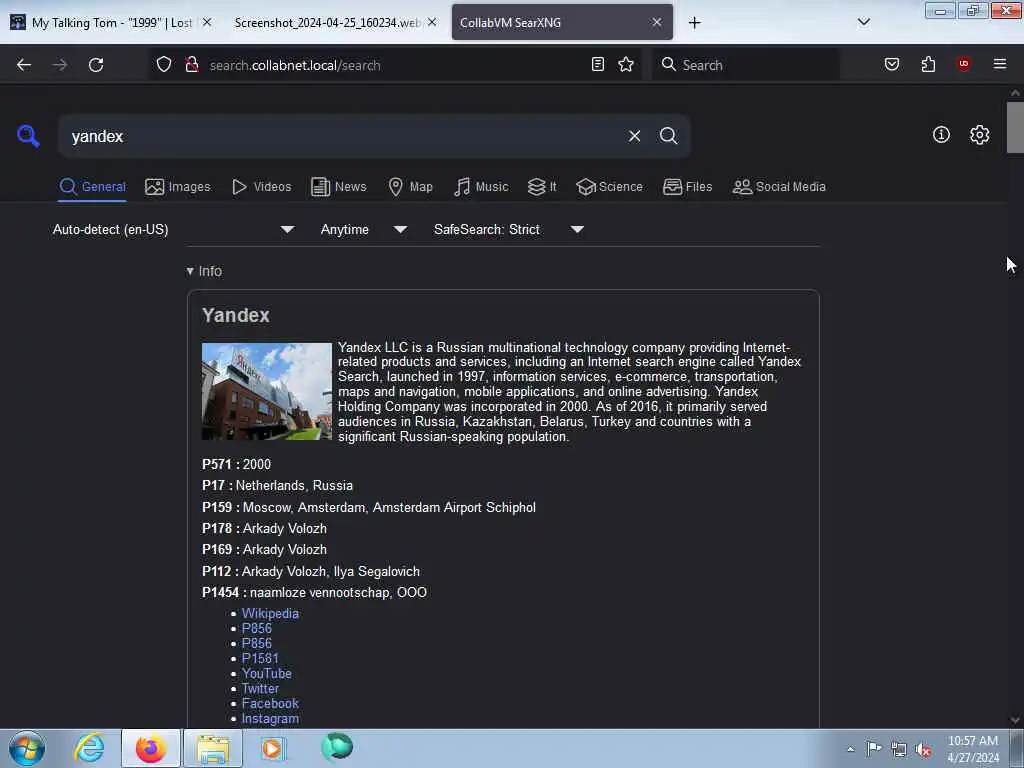This screenshot has height=768, width=1024.
Task: List all tabs with the chevron
Action: pos(863,22)
